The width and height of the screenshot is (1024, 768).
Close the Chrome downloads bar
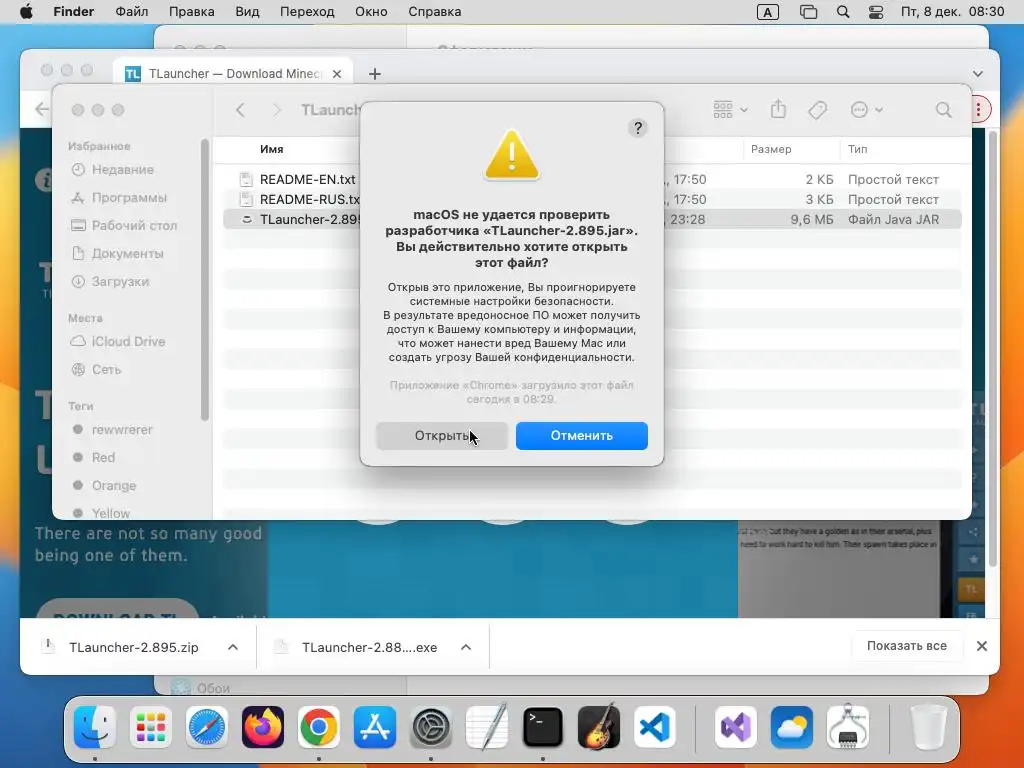(x=982, y=646)
